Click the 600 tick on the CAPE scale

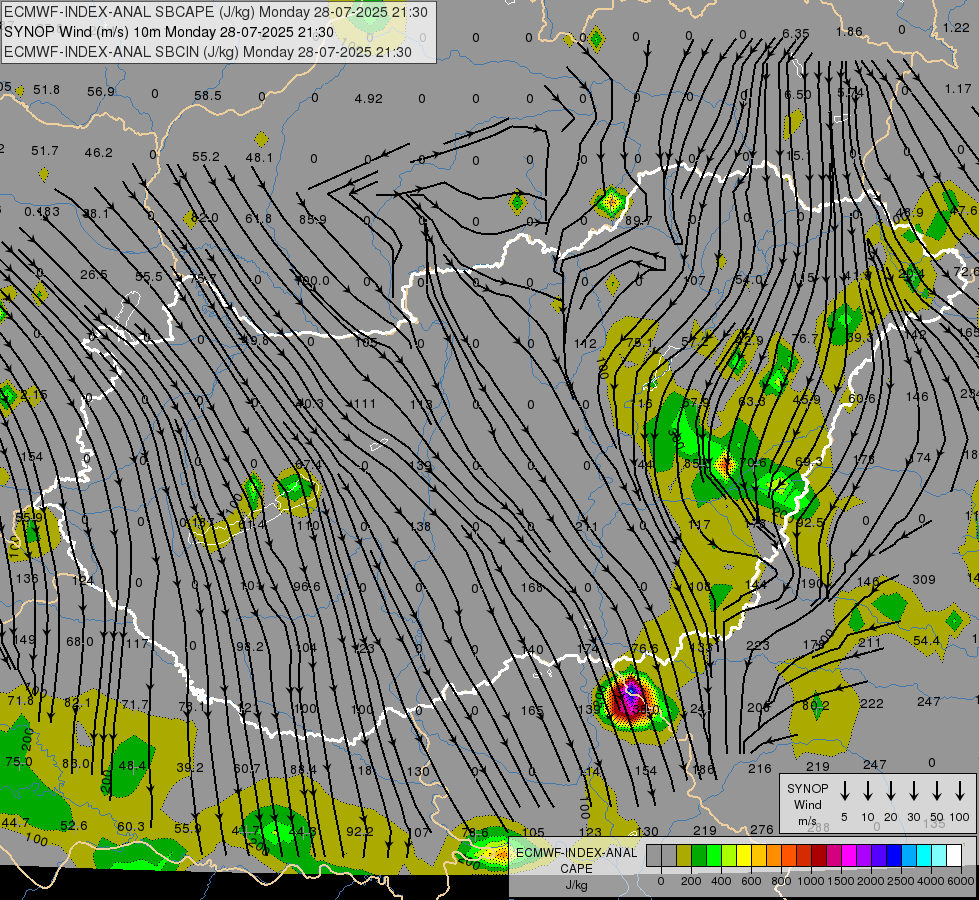(x=751, y=881)
